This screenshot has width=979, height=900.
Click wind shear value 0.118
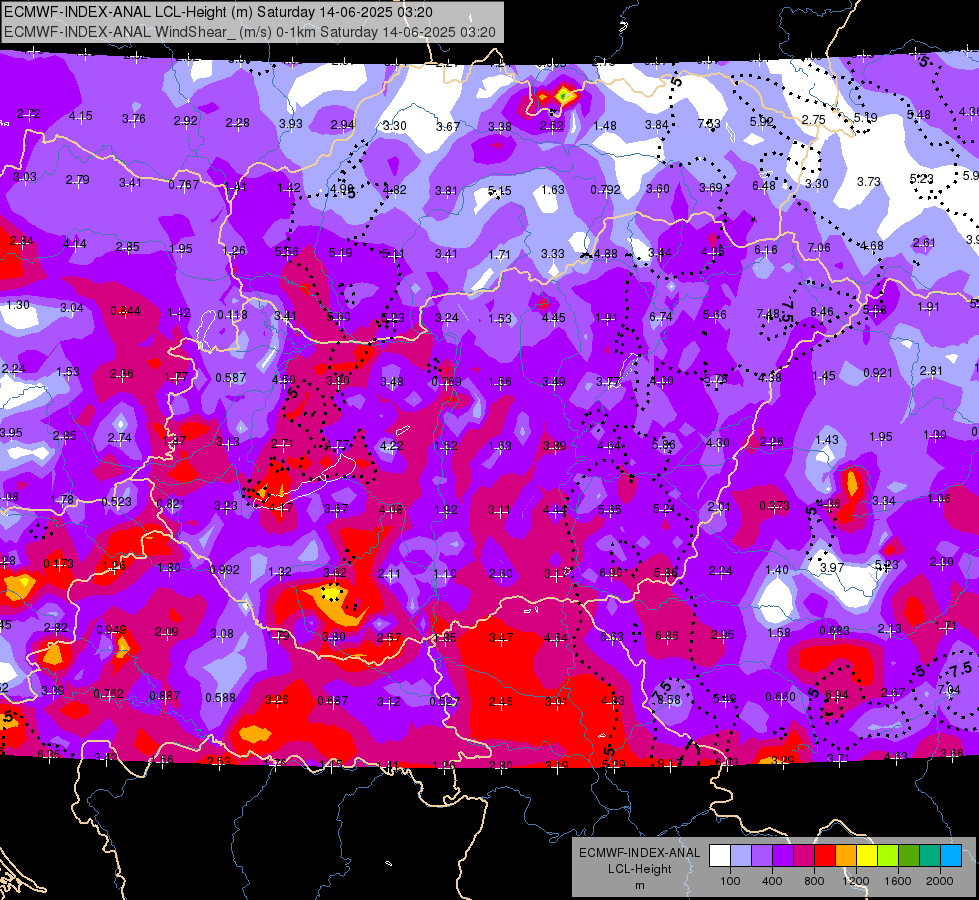(x=232, y=315)
